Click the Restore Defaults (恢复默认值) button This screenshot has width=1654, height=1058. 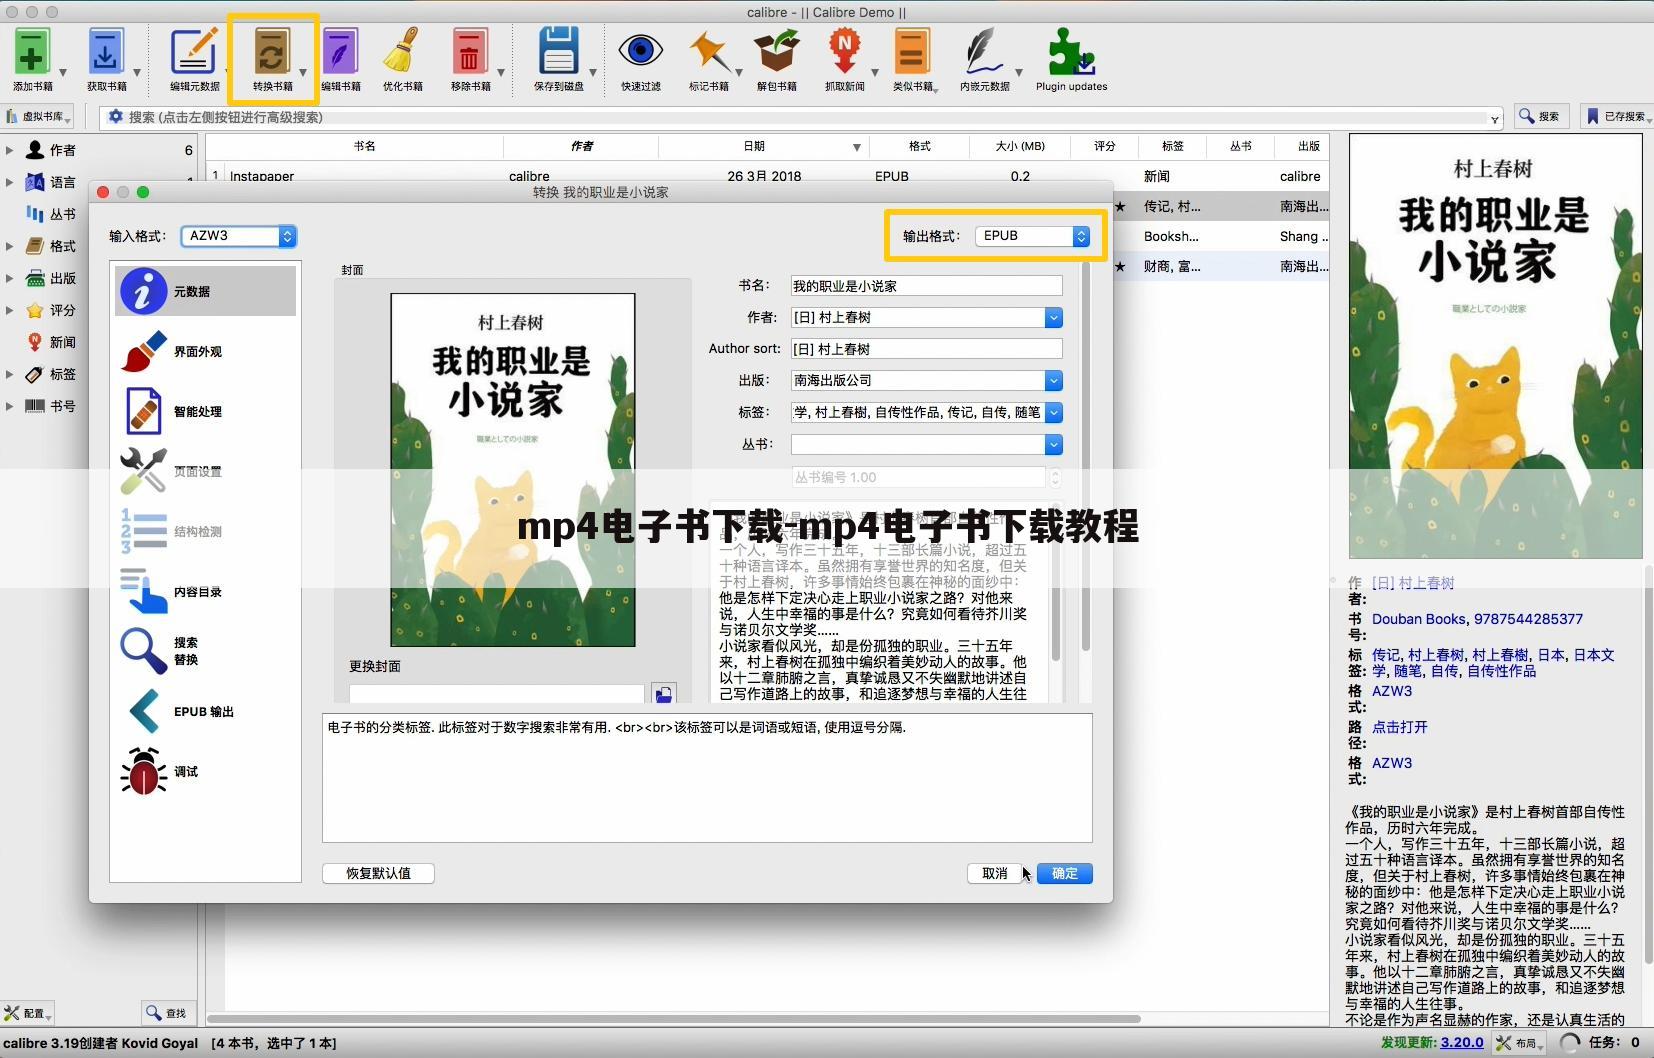point(378,873)
